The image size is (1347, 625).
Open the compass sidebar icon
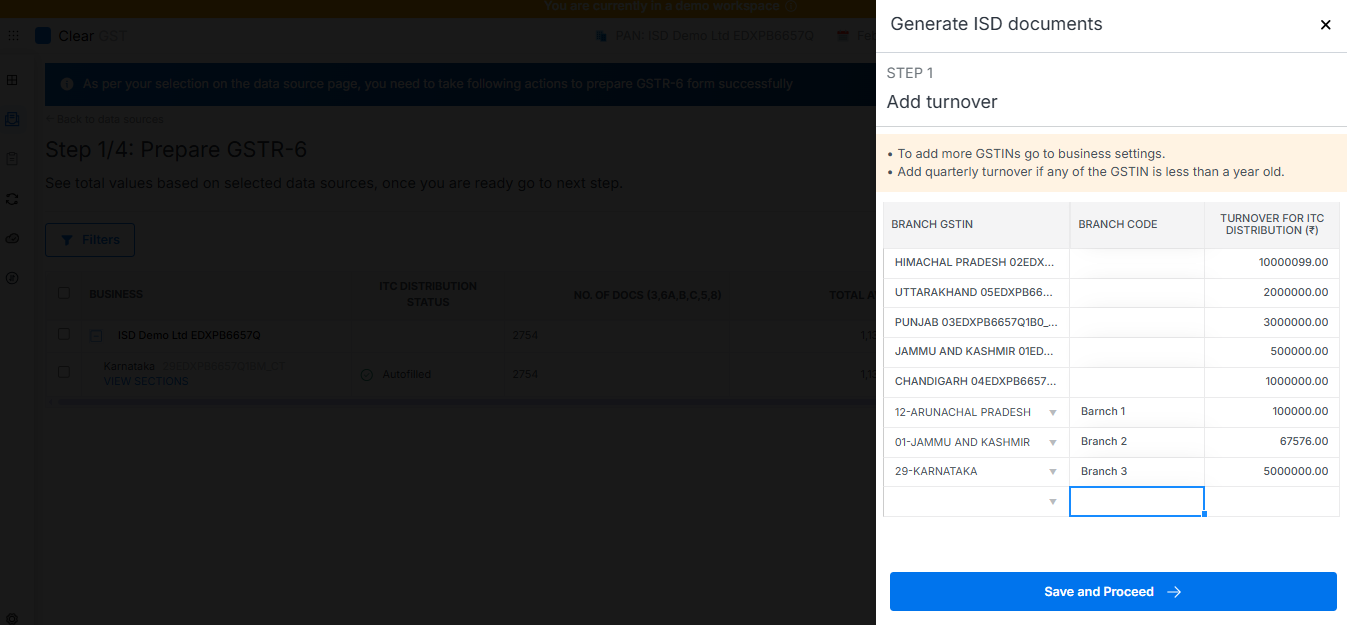point(12,278)
